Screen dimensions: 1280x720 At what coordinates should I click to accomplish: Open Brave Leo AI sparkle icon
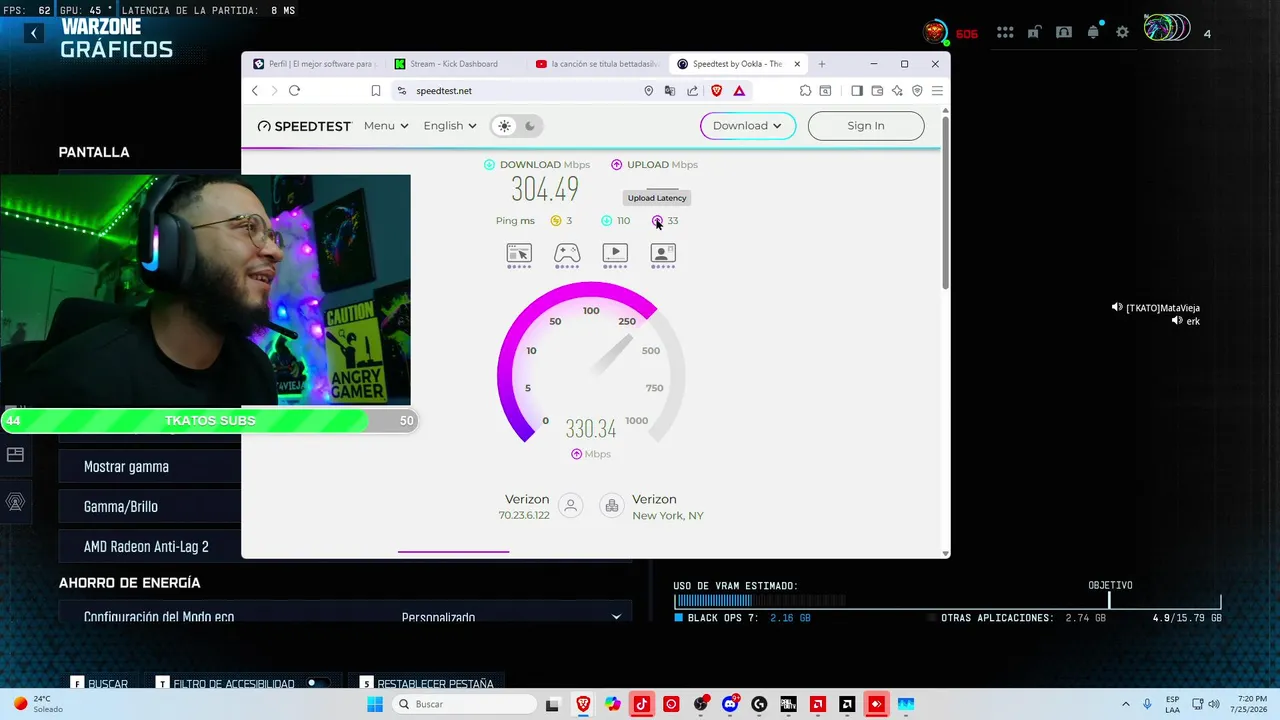click(897, 91)
